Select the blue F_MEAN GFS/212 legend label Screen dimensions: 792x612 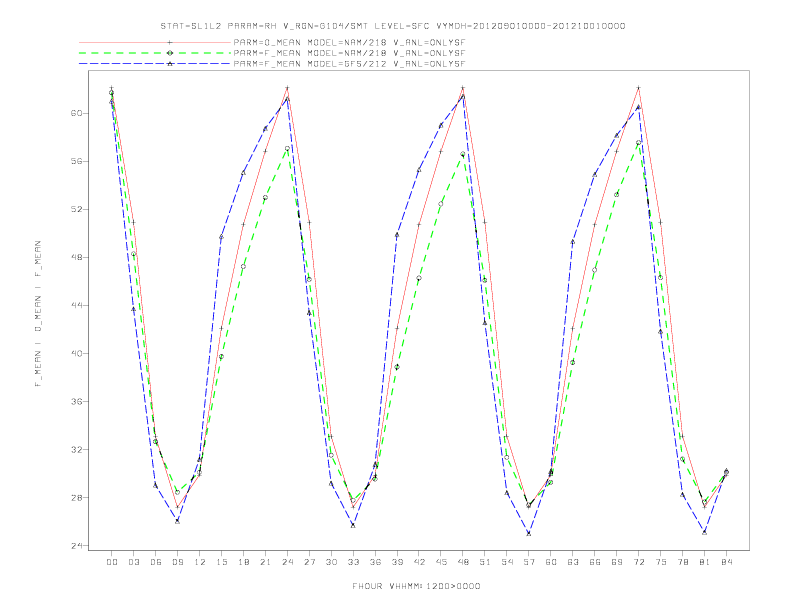350,64
